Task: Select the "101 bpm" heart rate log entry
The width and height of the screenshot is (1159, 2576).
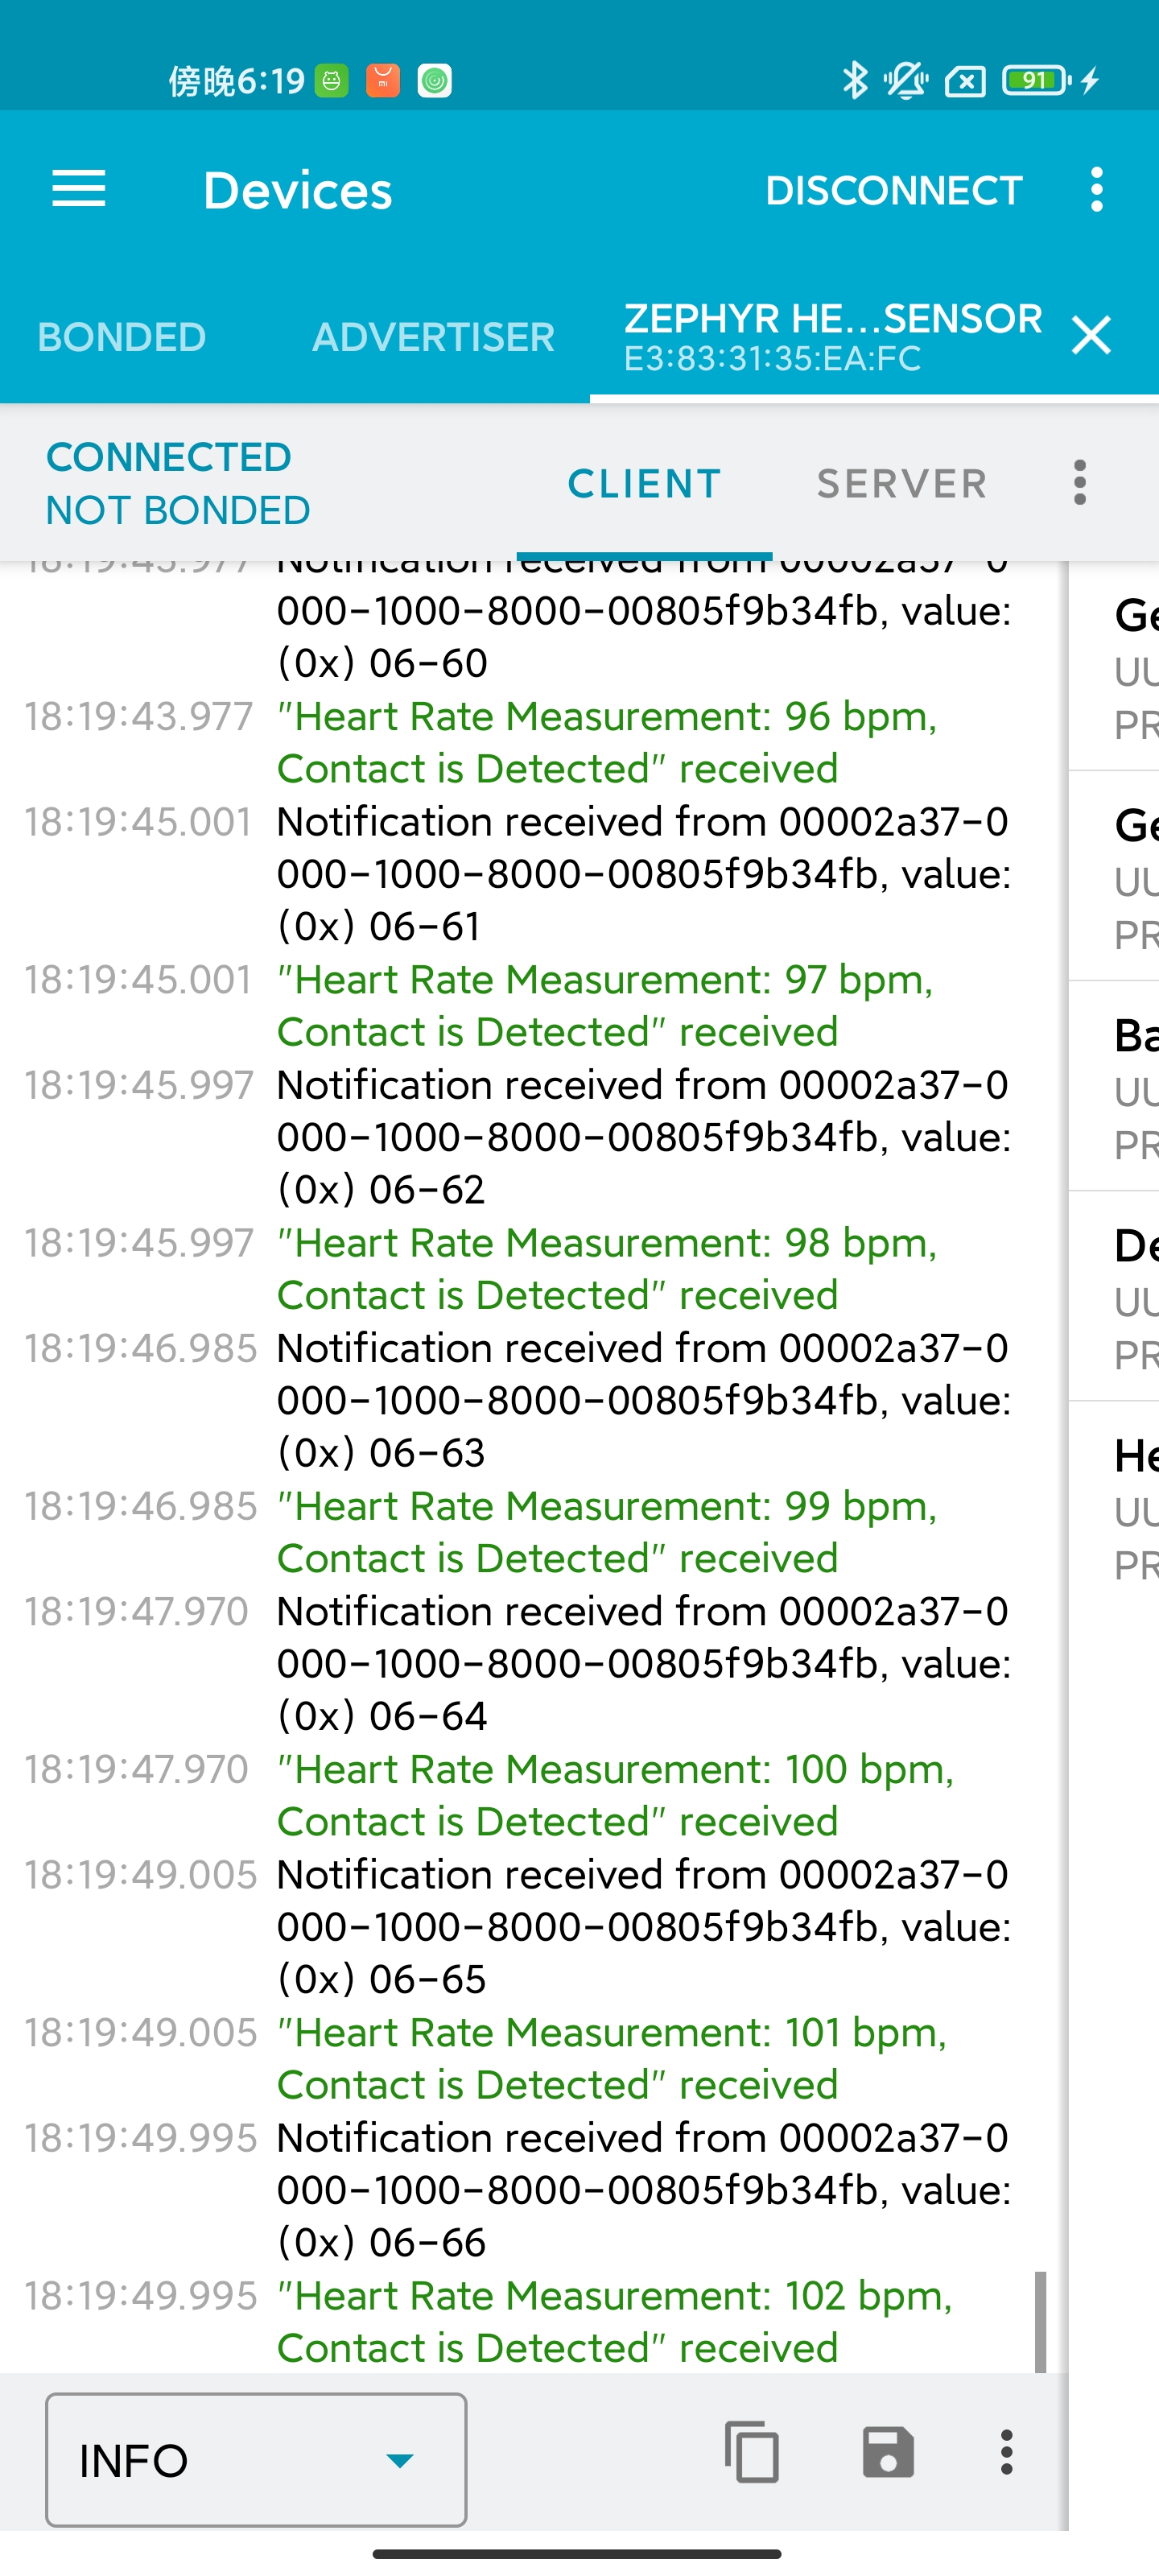Action: tap(612, 2058)
